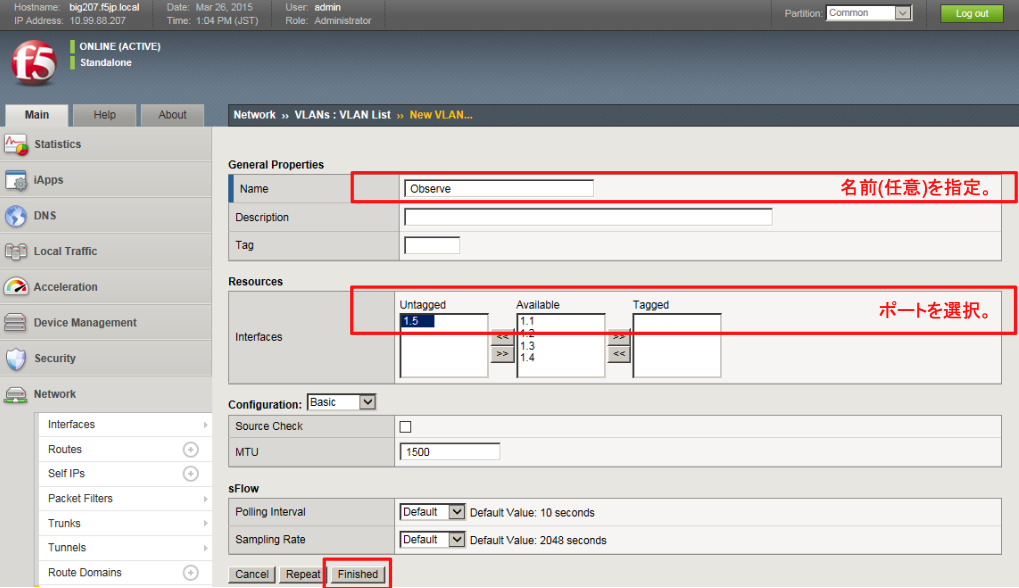Expand the Packet Filters submenu arrow
The image size is (1019, 588).
tap(205, 499)
